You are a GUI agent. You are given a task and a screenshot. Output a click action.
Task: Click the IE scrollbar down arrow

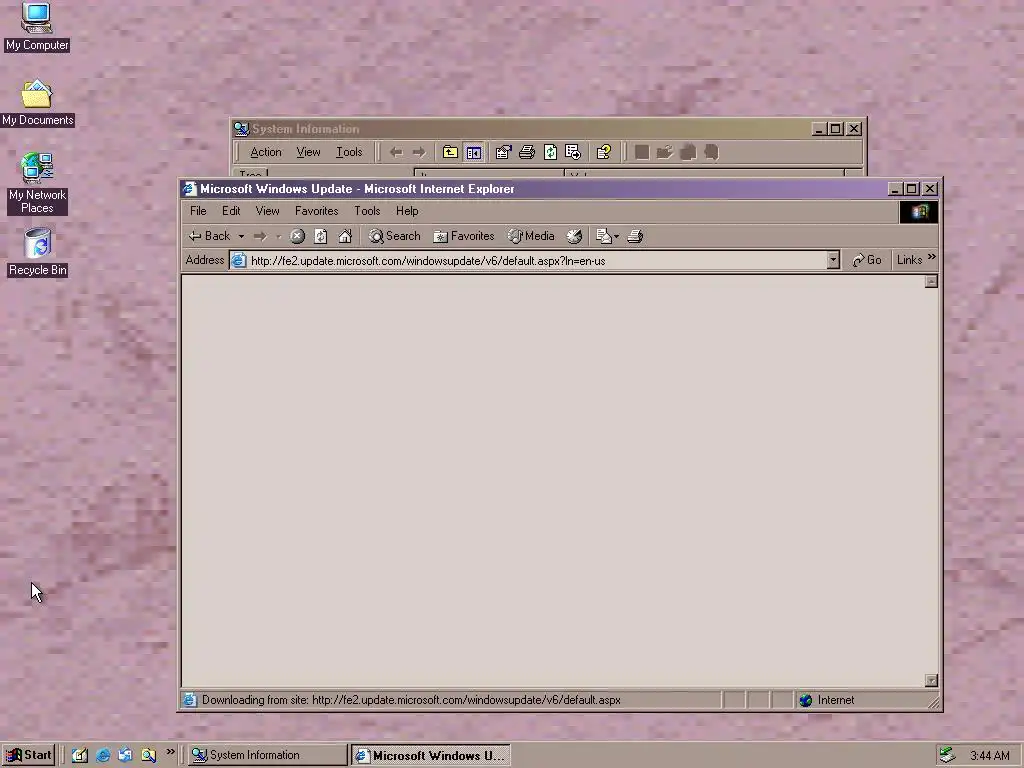coord(931,680)
